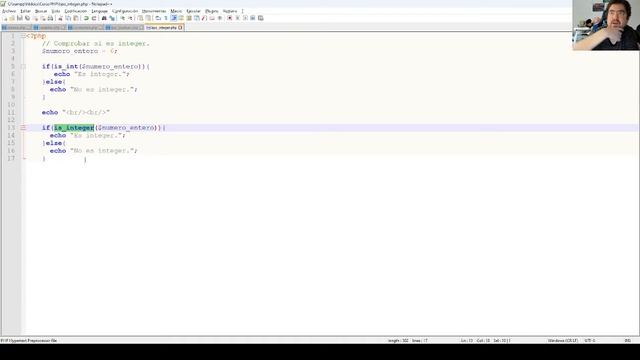Image resolution: width=640 pixels, height=360 pixels.
Task: Redo the last edit via the toolbar
Action: (x=93, y=18)
